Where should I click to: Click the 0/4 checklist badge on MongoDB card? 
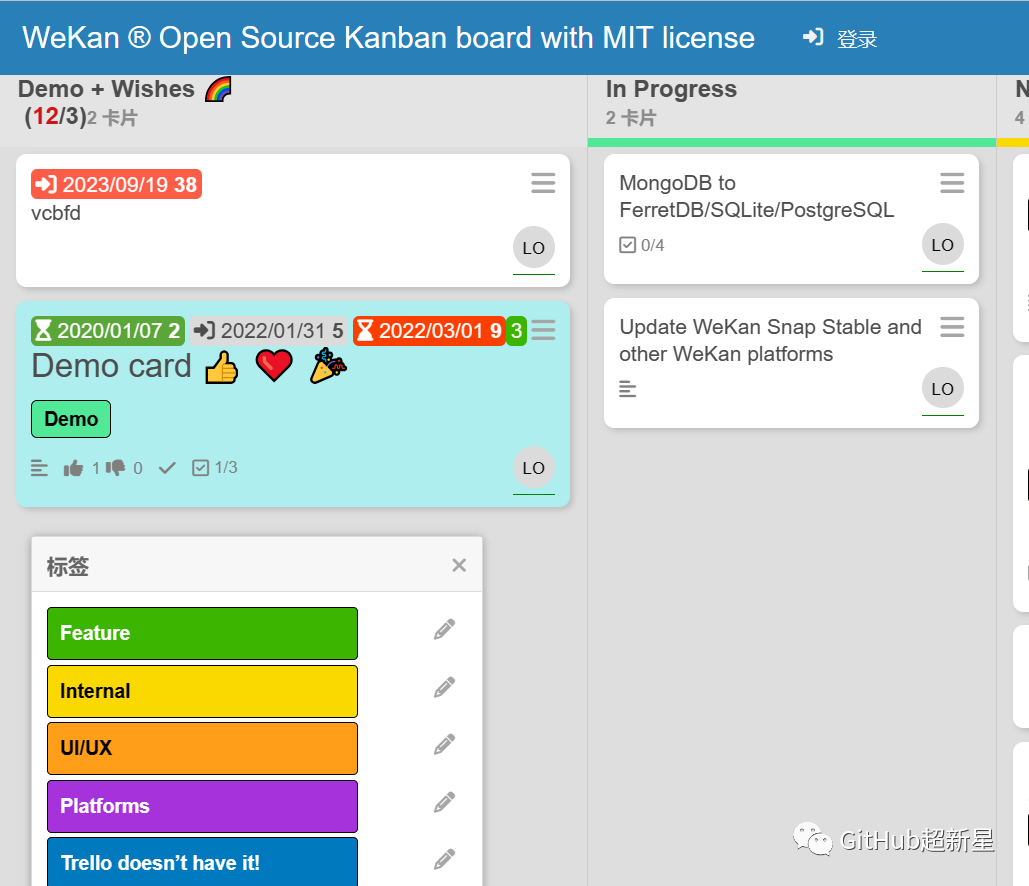click(642, 245)
